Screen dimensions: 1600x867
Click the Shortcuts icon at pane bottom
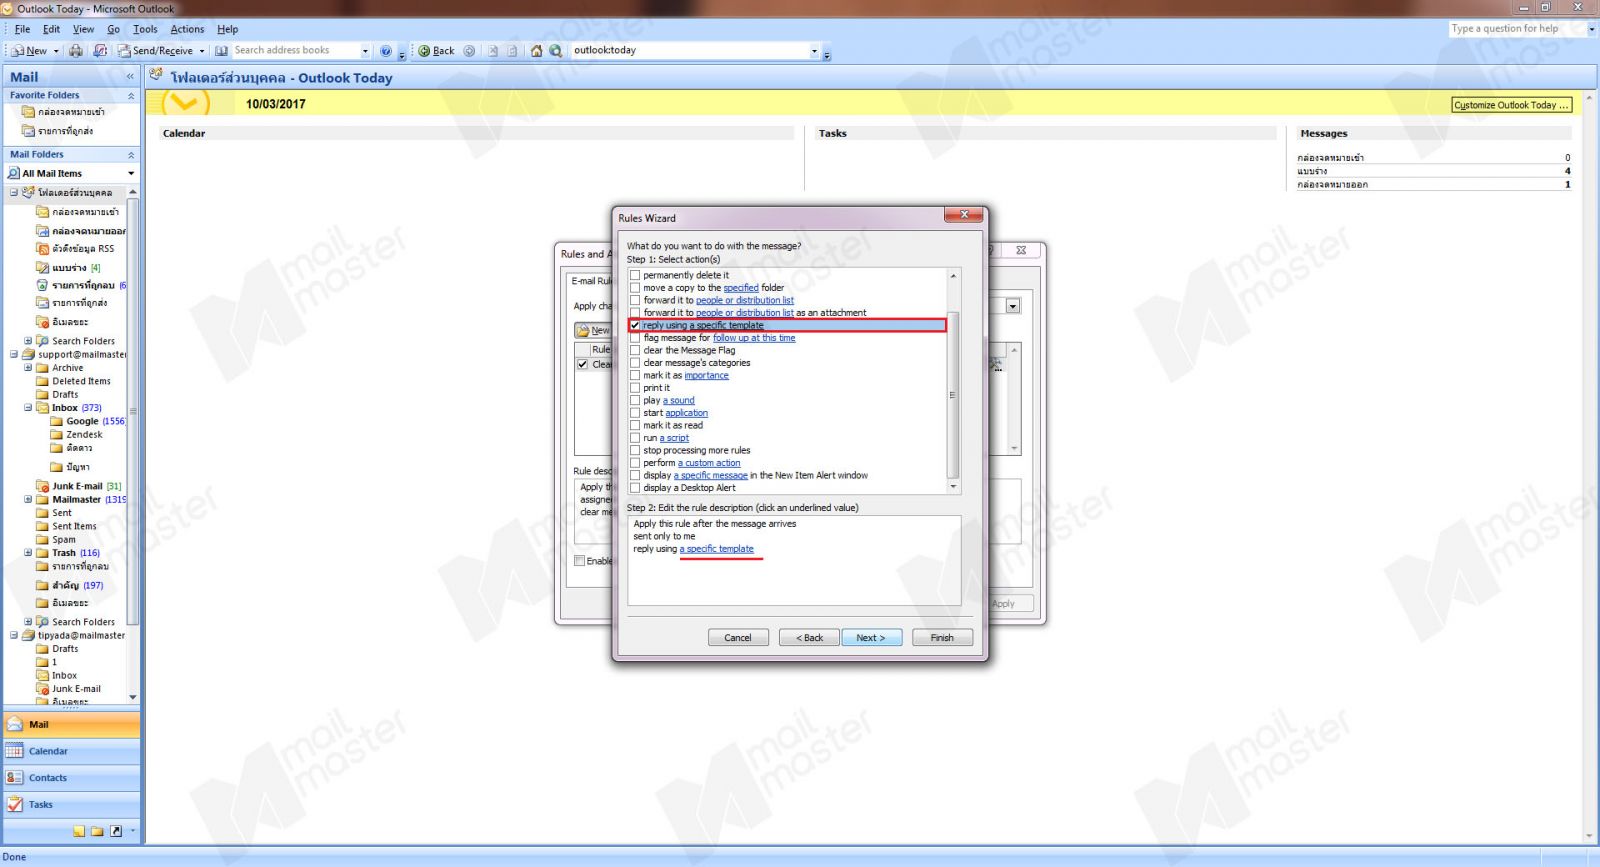point(116,831)
